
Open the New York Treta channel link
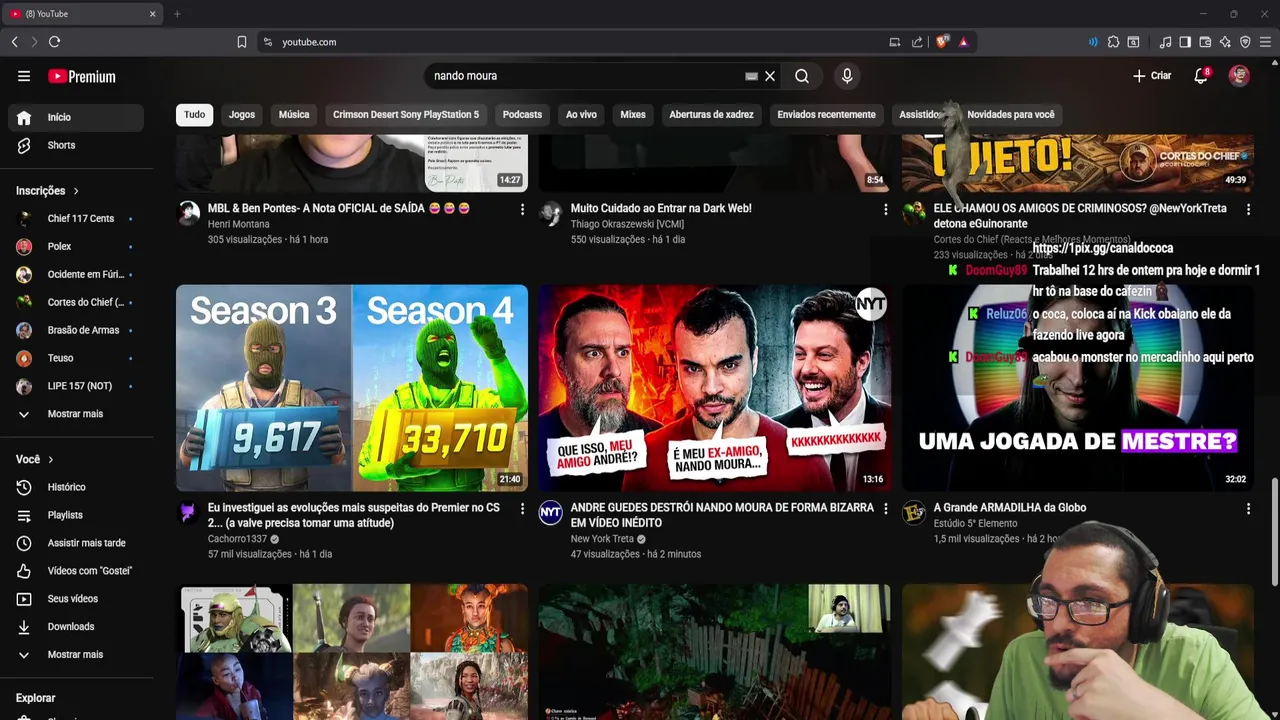[602, 539]
